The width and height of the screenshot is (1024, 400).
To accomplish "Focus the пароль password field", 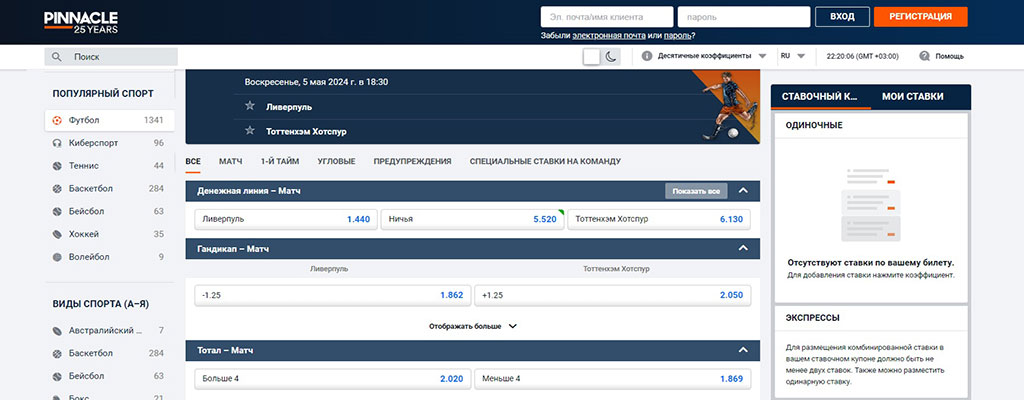I will (744, 16).
